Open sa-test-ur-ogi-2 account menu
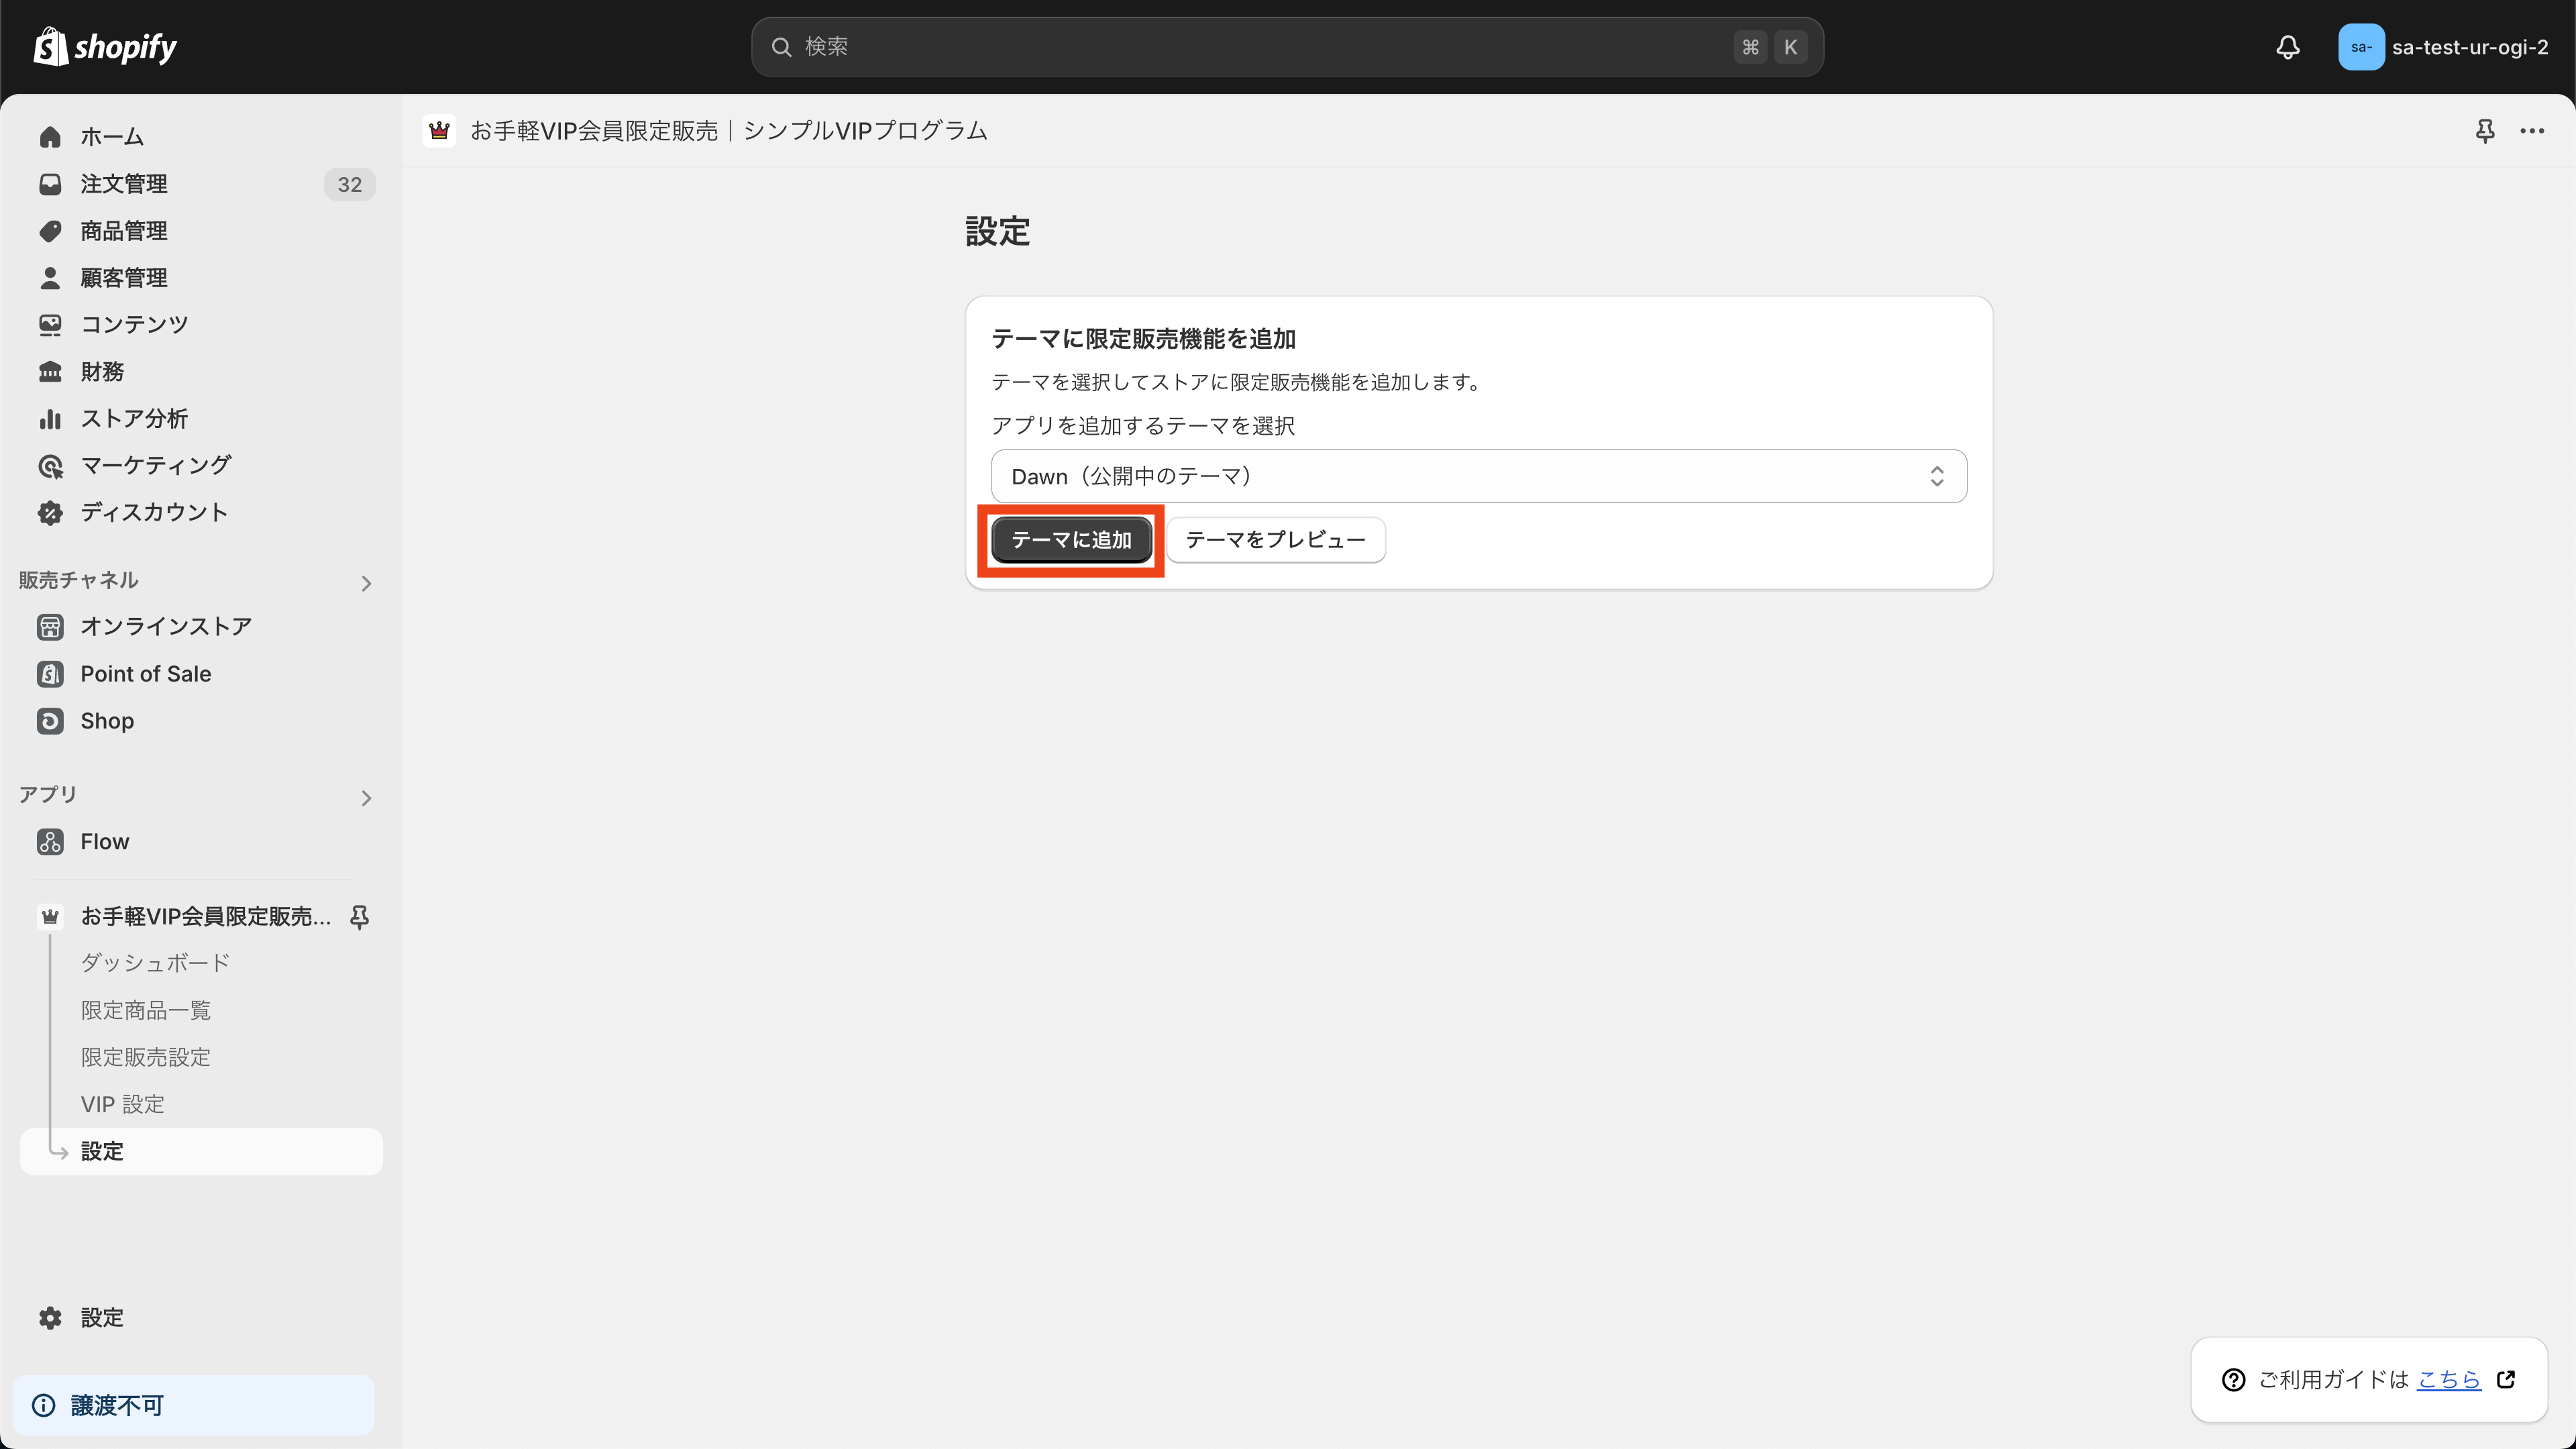 pos(2443,47)
